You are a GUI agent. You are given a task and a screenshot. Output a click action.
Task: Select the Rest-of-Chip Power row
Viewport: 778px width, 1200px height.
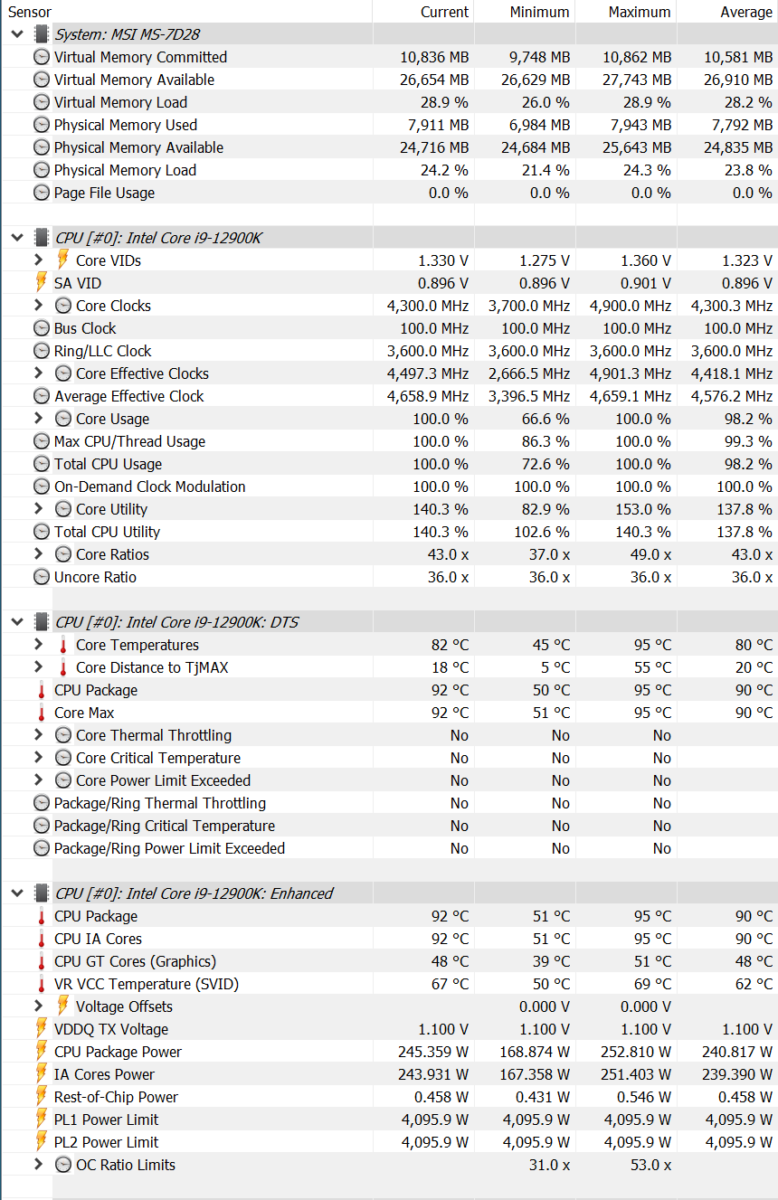389,1097
